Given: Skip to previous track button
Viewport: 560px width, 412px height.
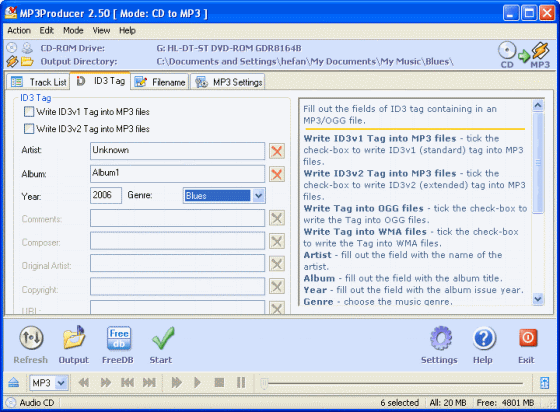Looking at the screenshot, I should coord(127,383).
